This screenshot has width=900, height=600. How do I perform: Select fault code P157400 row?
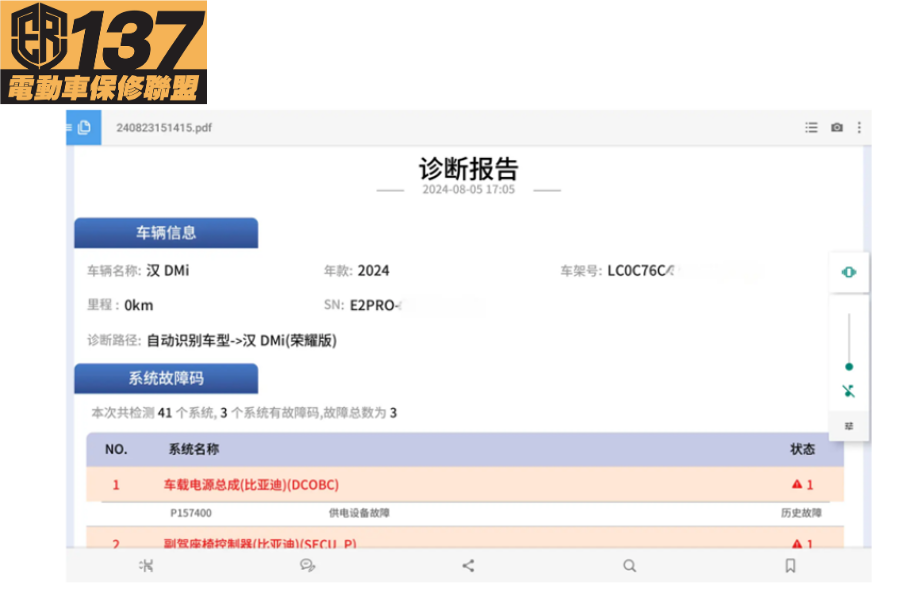tap(191, 513)
